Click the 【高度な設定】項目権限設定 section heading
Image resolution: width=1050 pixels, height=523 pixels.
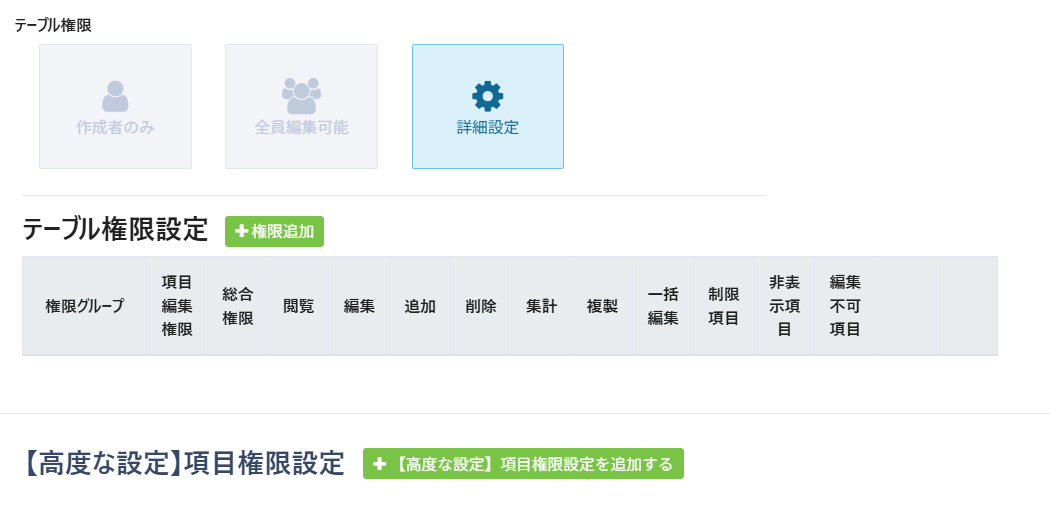183,463
